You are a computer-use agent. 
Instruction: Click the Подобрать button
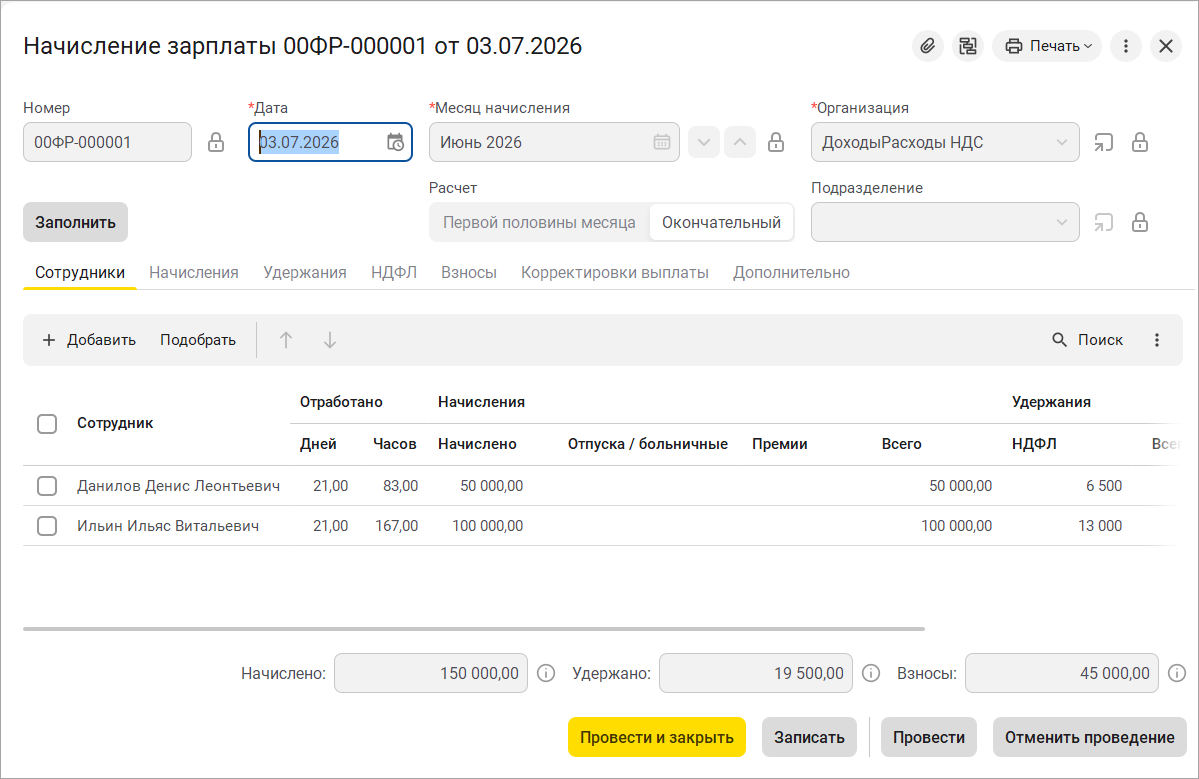click(198, 340)
